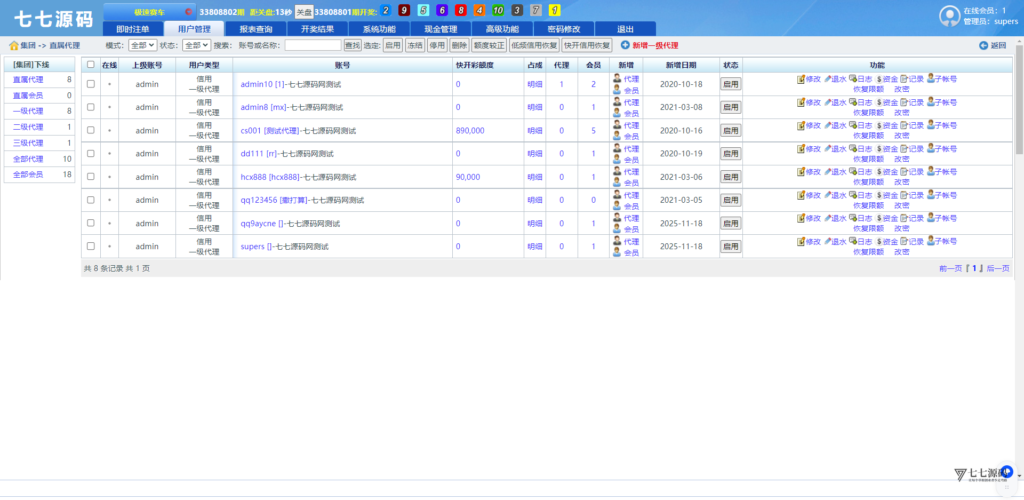Click 会员 person icon in hcx888 row
Screen dimensions: 1024x500
click(616, 183)
